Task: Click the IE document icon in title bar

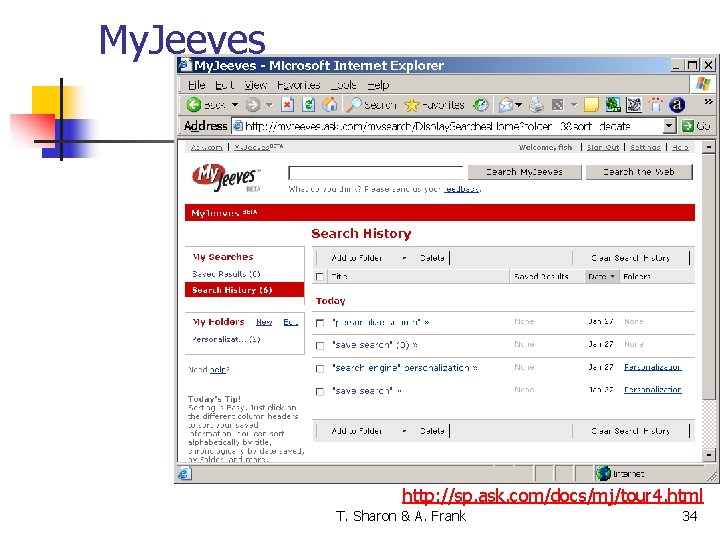Action: [x=185, y=65]
